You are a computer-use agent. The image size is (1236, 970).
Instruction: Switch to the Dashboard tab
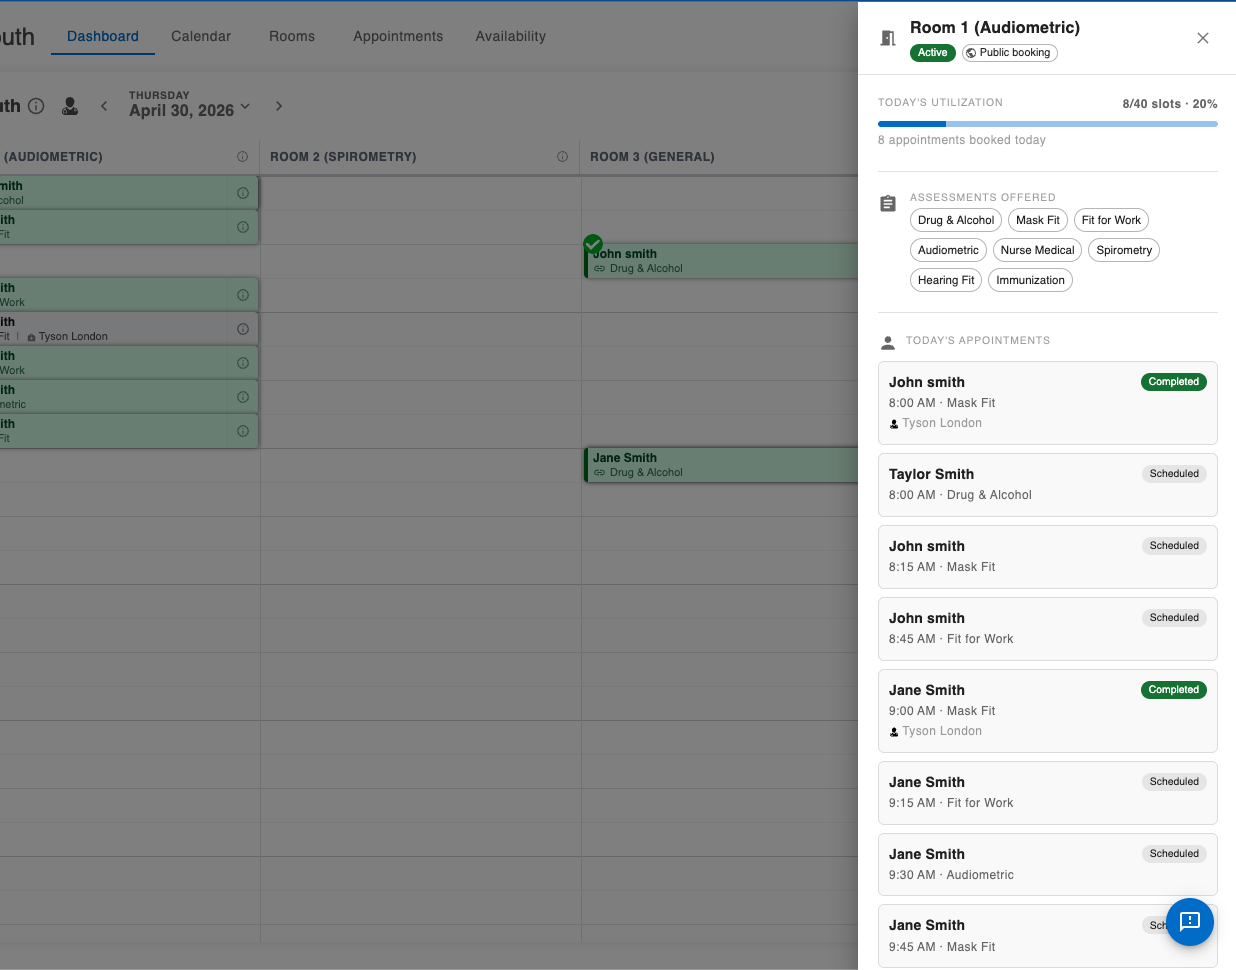pos(103,36)
